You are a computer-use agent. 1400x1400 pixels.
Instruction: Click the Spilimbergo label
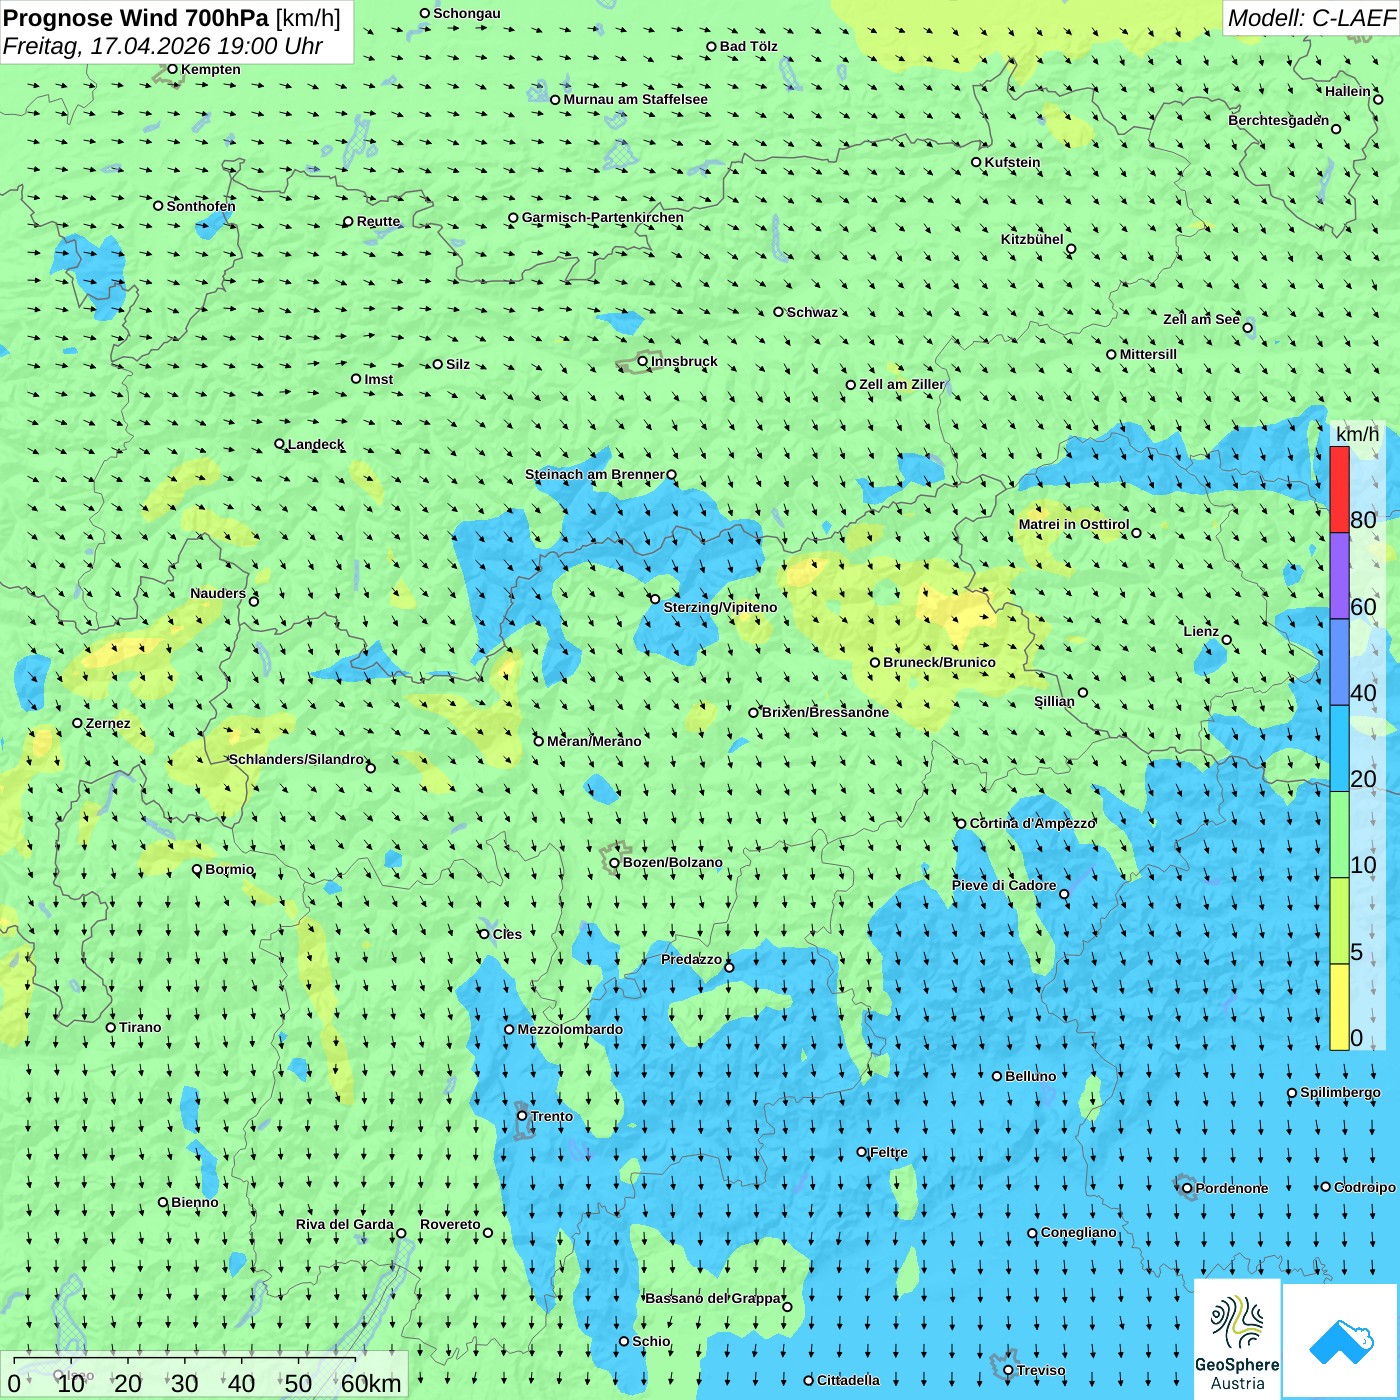[1340, 1092]
